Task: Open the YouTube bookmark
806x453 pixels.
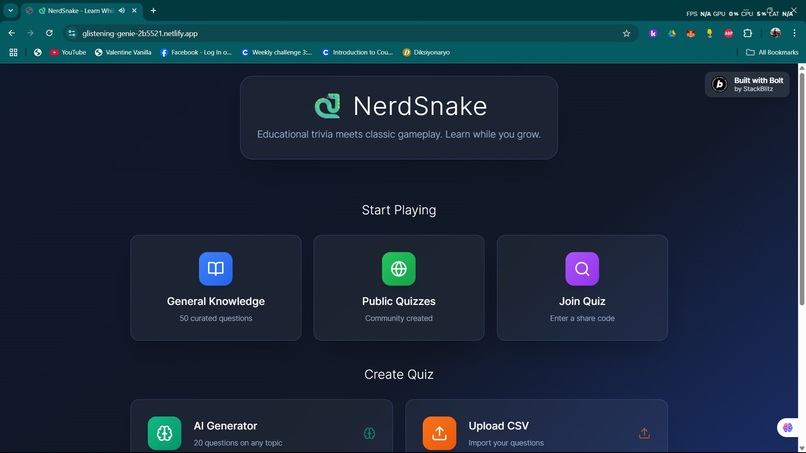Action: tap(68, 52)
